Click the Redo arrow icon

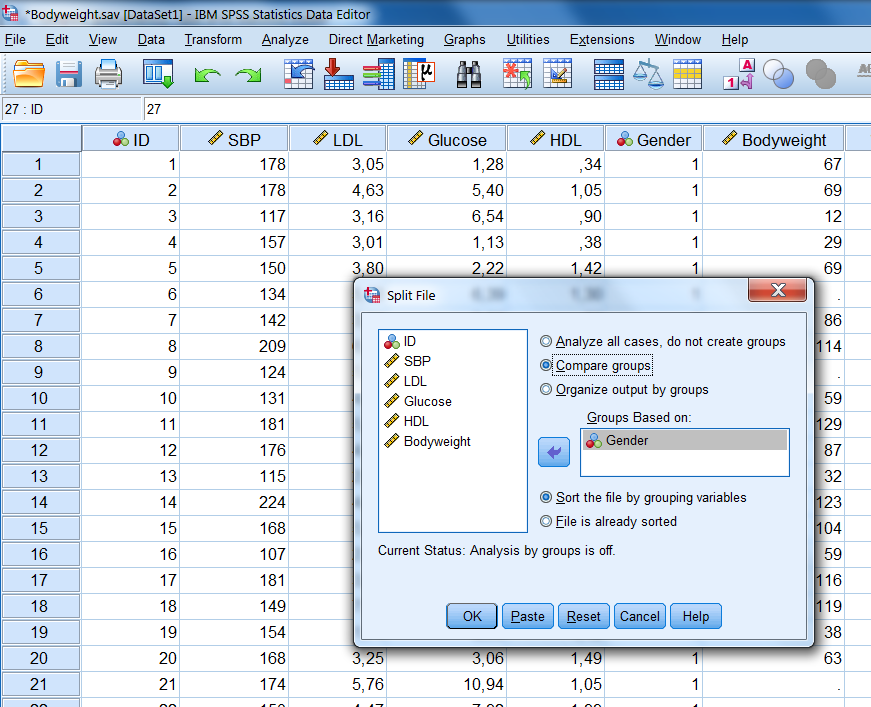tap(248, 76)
